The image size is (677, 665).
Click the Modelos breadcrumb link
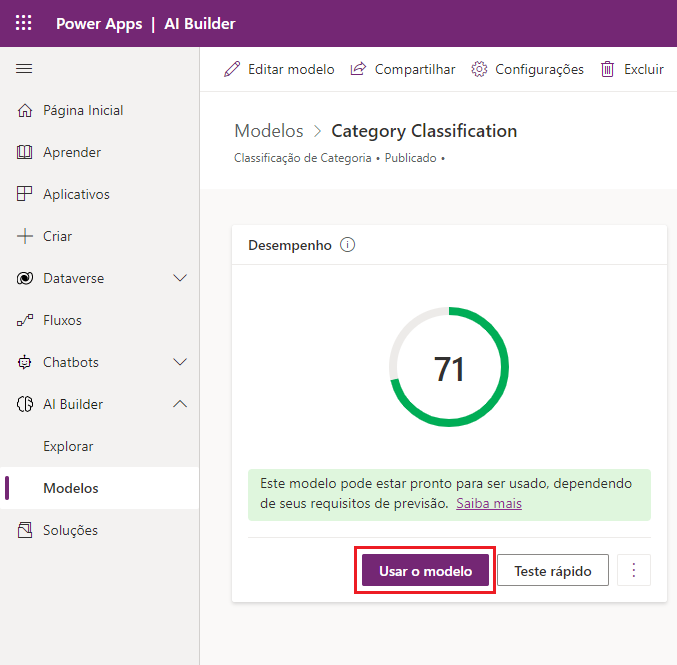[x=268, y=131]
